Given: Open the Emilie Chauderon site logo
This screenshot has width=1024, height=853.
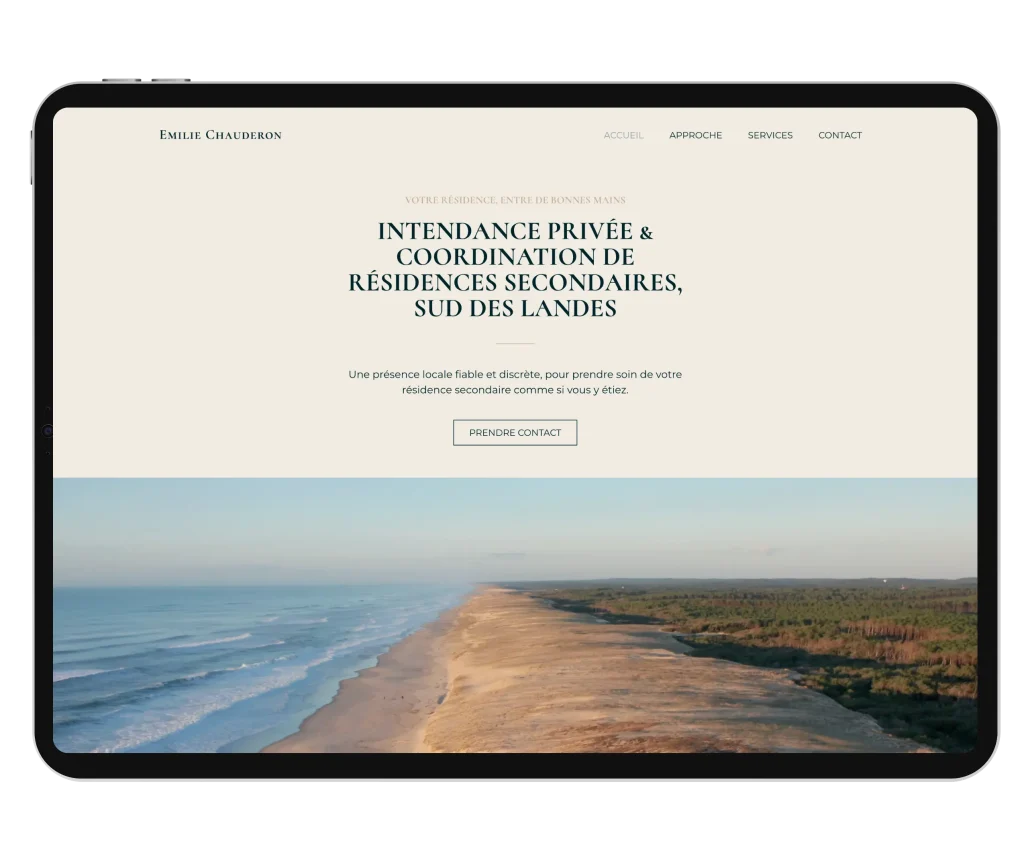Looking at the screenshot, I should [220, 135].
